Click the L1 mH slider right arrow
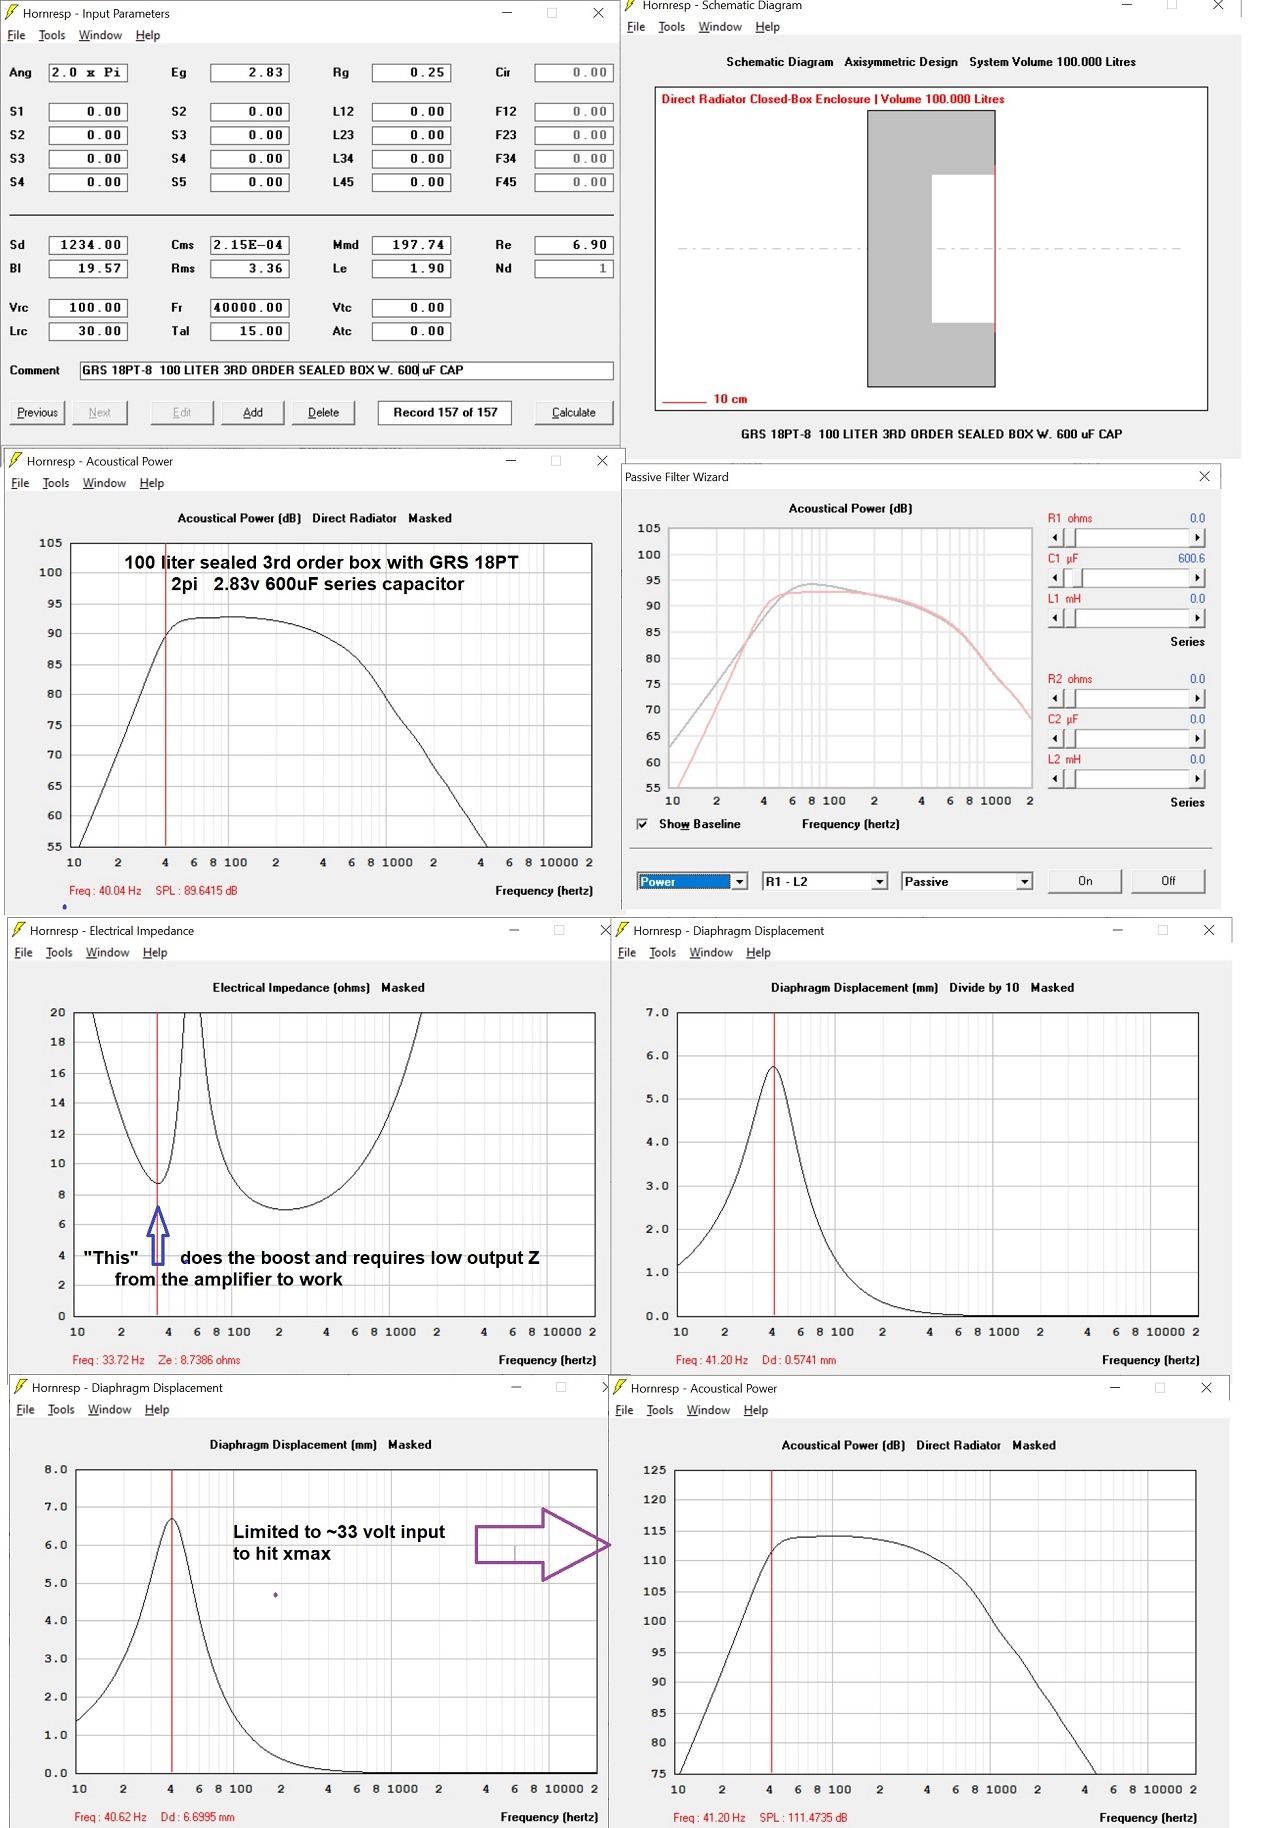Viewport: 1280px width, 1828px height. tap(1197, 617)
